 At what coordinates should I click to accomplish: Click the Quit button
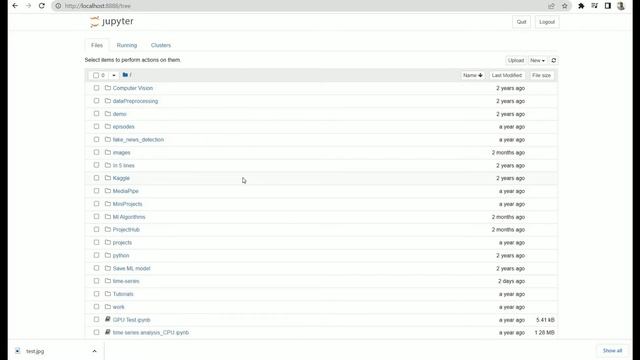tap(521, 22)
